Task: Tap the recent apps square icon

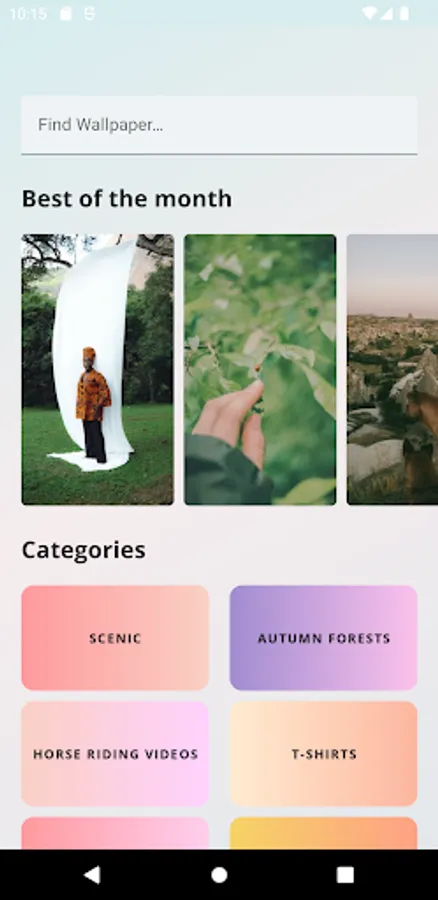Action: pos(345,874)
